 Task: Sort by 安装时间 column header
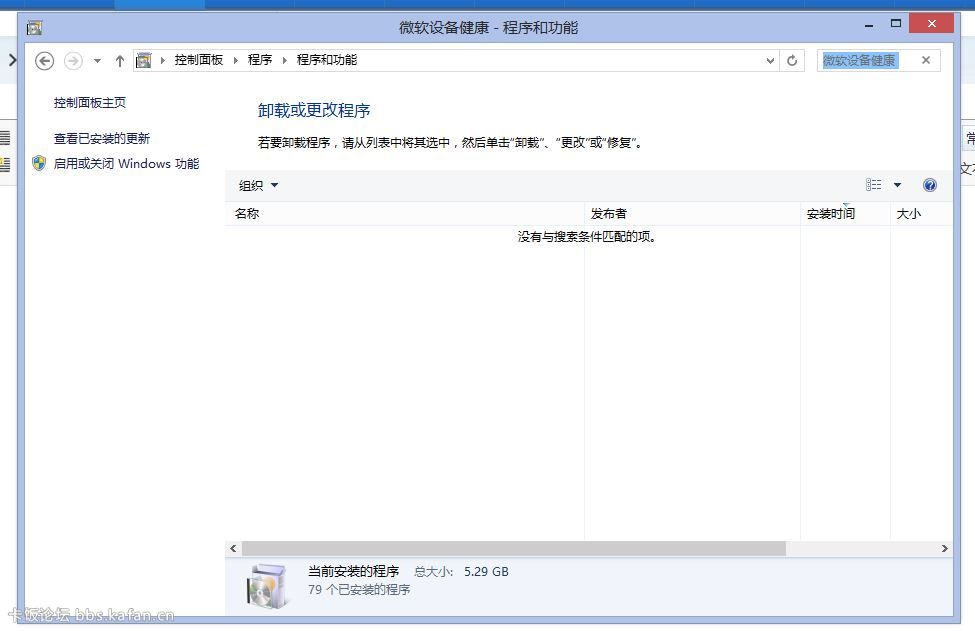[846, 214]
